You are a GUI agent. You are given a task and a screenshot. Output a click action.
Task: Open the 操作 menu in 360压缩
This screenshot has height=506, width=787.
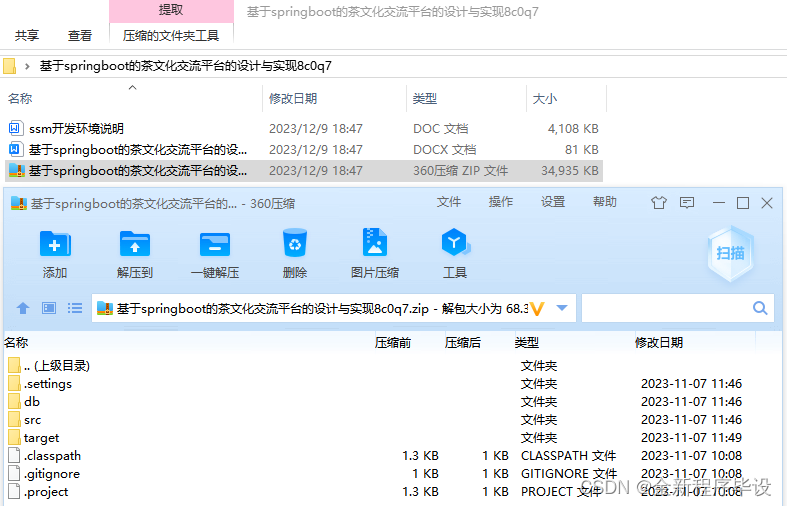(x=501, y=202)
